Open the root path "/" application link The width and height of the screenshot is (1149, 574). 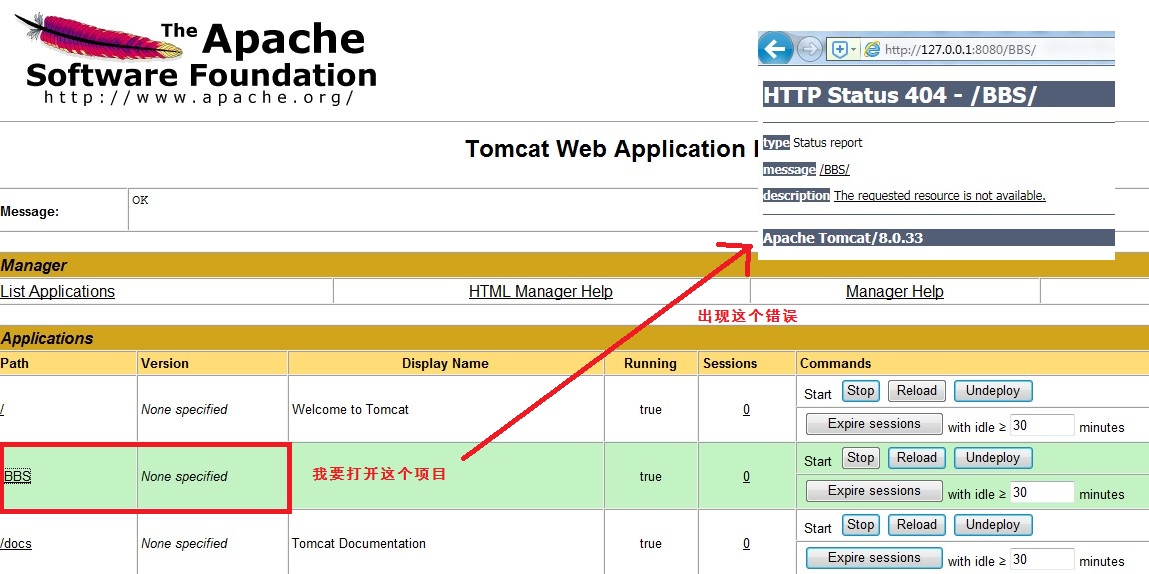[x=2, y=409]
